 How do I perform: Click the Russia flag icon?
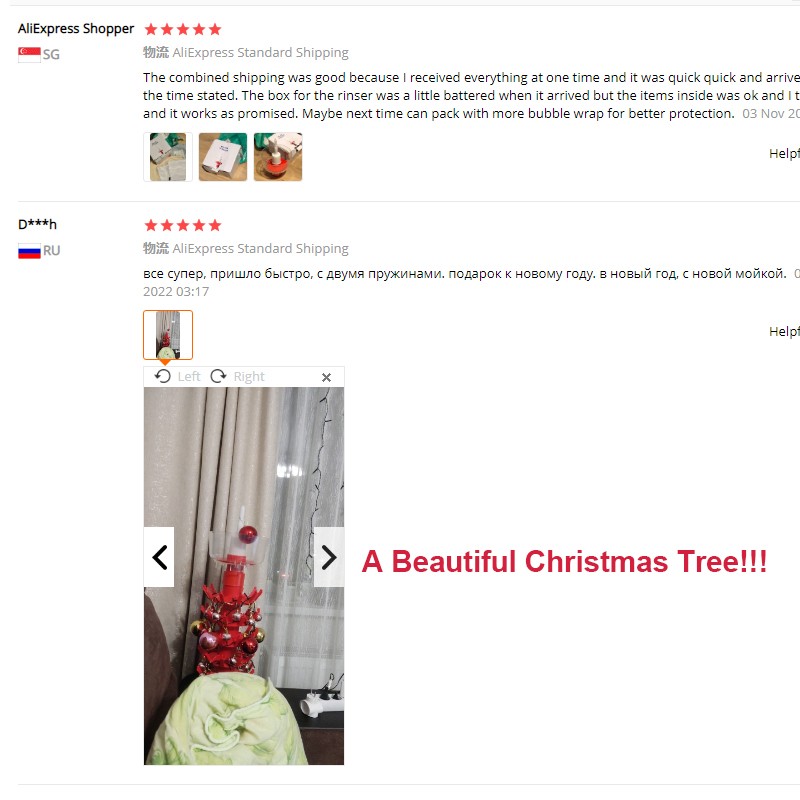[29, 251]
